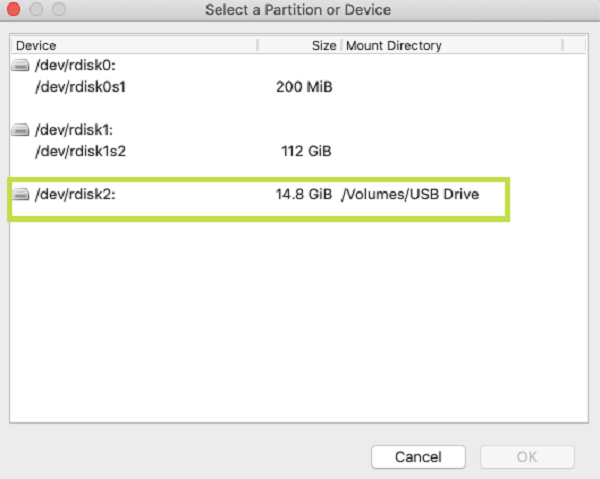The width and height of the screenshot is (600, 479).
Task: Select the /dev/rdisk1: device name
Action: [77, 130]
